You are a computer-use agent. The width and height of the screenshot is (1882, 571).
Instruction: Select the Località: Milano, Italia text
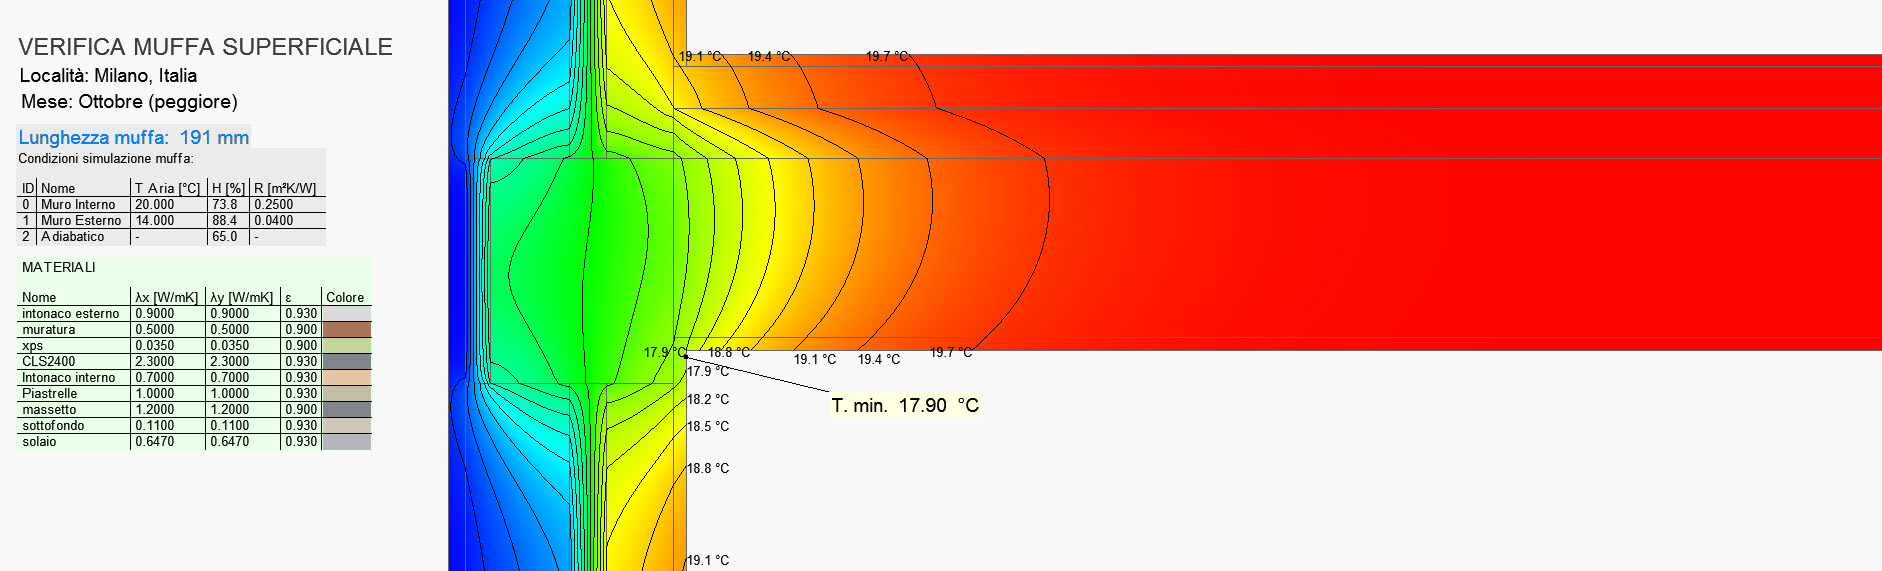[108, 75]
